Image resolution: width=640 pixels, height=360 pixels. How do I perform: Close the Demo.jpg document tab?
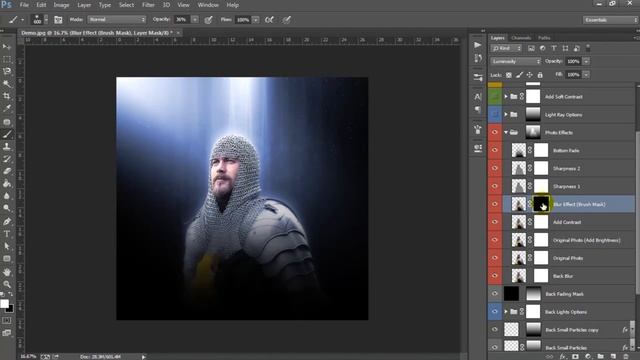click(x=178, y=33)
